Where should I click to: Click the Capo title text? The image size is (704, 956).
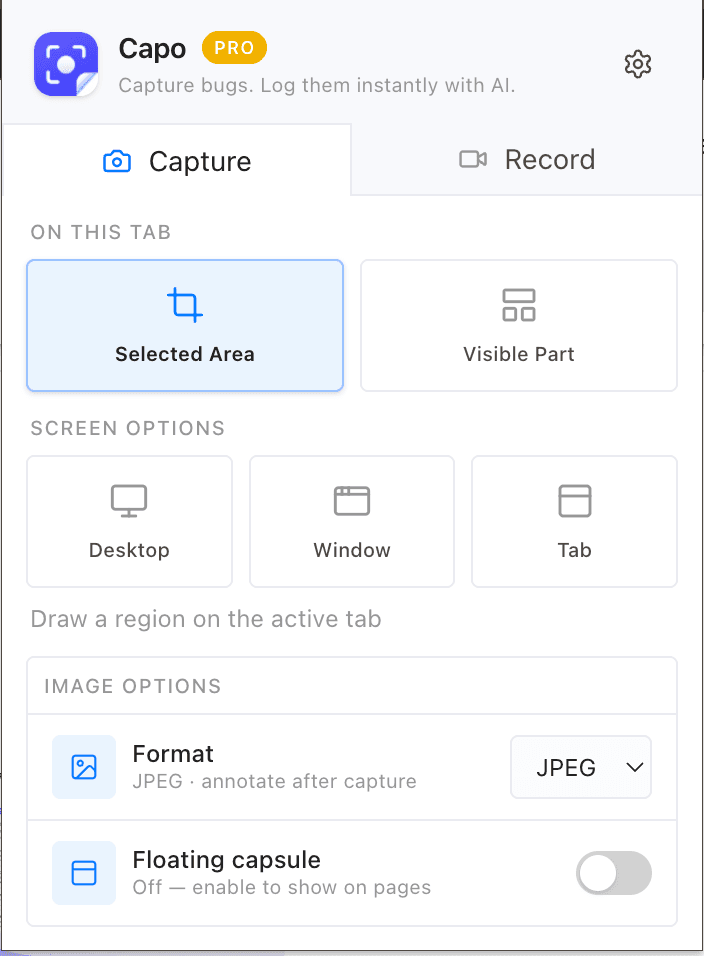point(152,49)
